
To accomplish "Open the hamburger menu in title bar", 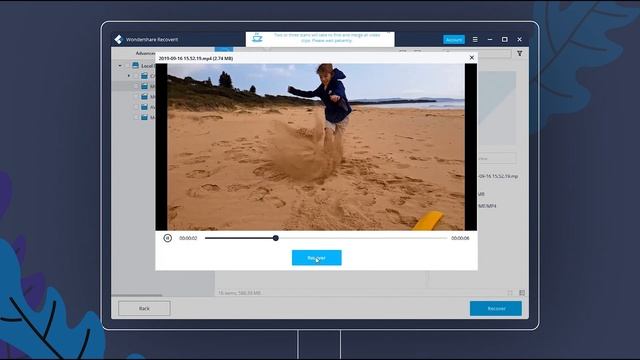I will [475, 40].
